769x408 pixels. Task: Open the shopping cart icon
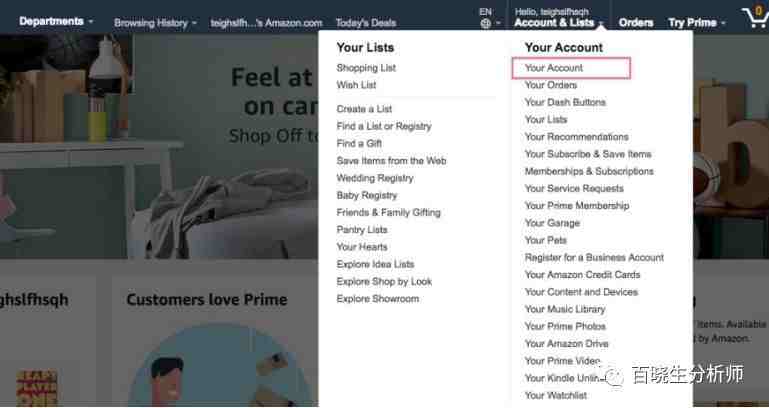click(x=756, y=18)
